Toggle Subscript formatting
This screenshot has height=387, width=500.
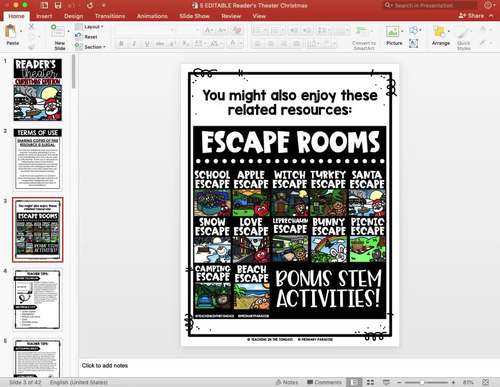(x=186, y=44)
